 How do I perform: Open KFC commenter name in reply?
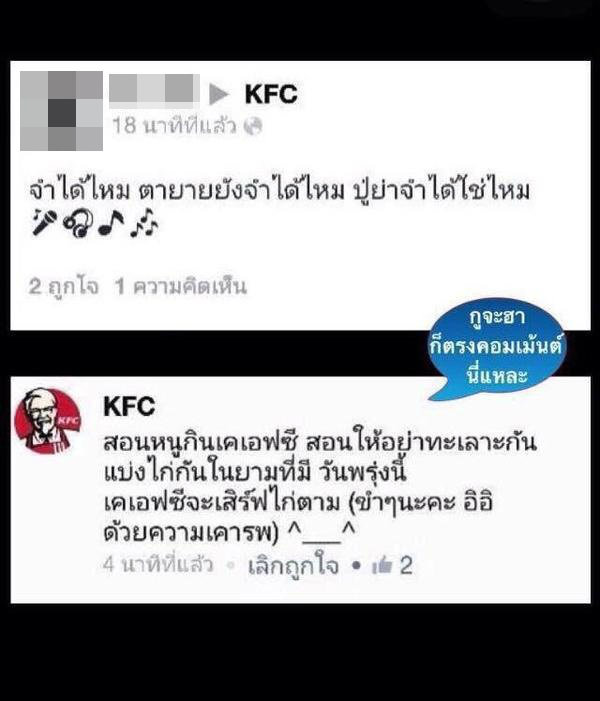click(129, 406)
